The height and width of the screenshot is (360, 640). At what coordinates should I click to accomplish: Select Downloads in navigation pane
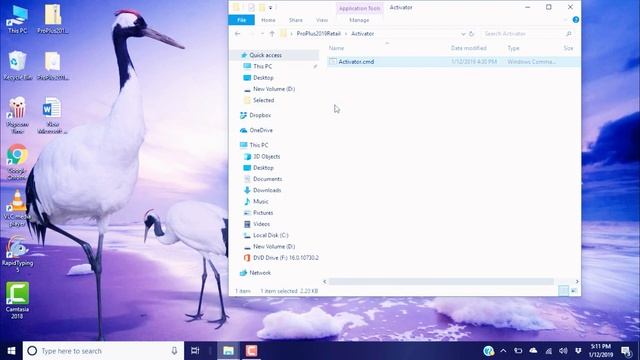pos(267,190)
